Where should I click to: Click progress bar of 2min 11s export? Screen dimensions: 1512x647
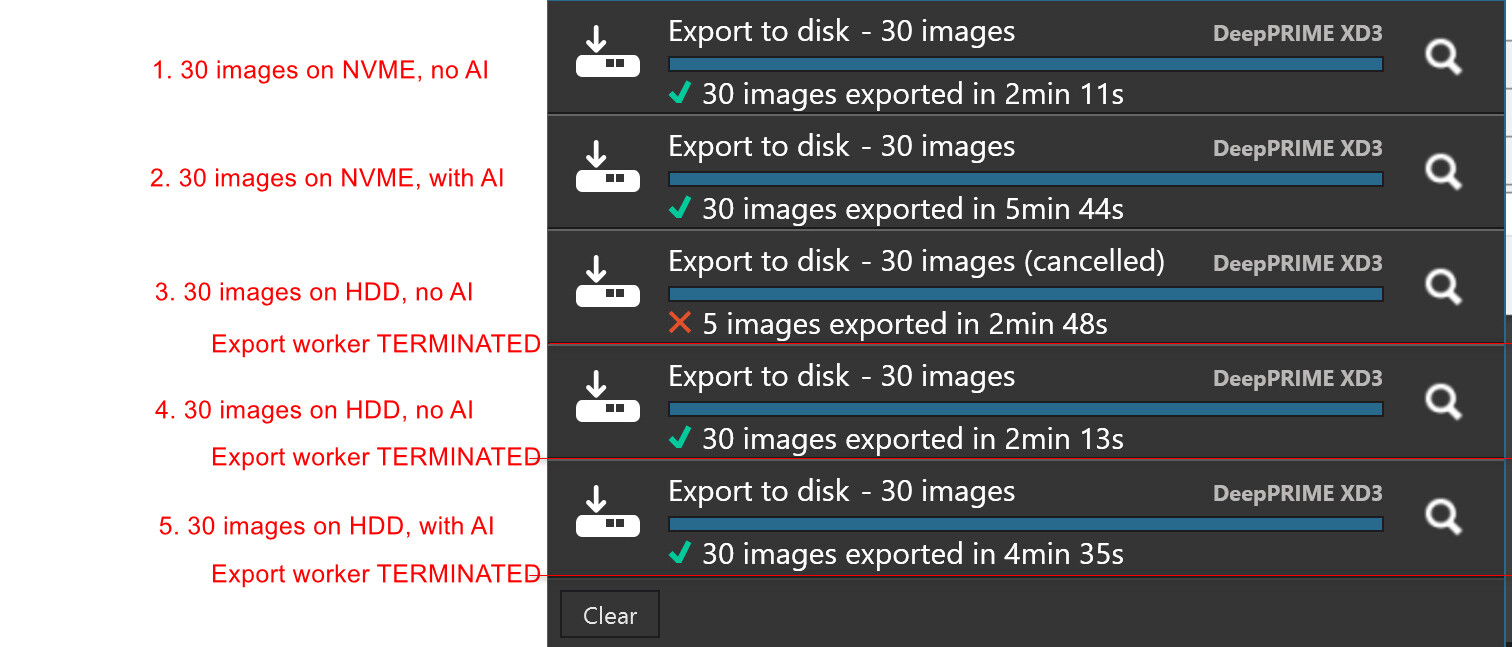coord(1025,64)
